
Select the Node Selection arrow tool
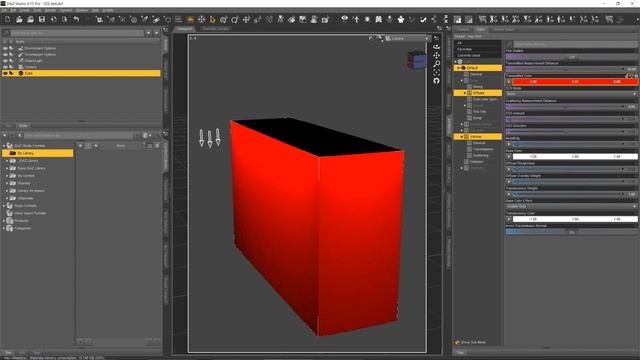coord(213,19)
